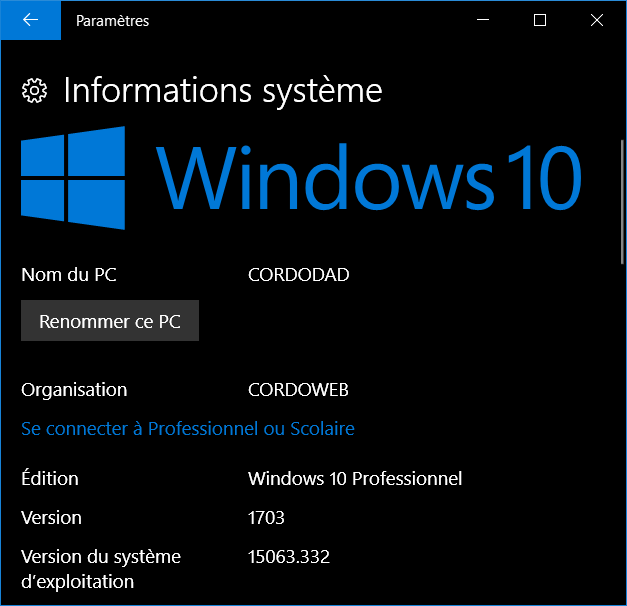The height and width of the screenshot is (606, 627).
Task: Minimize the Paramètres window
Action: tap(483, 20)
